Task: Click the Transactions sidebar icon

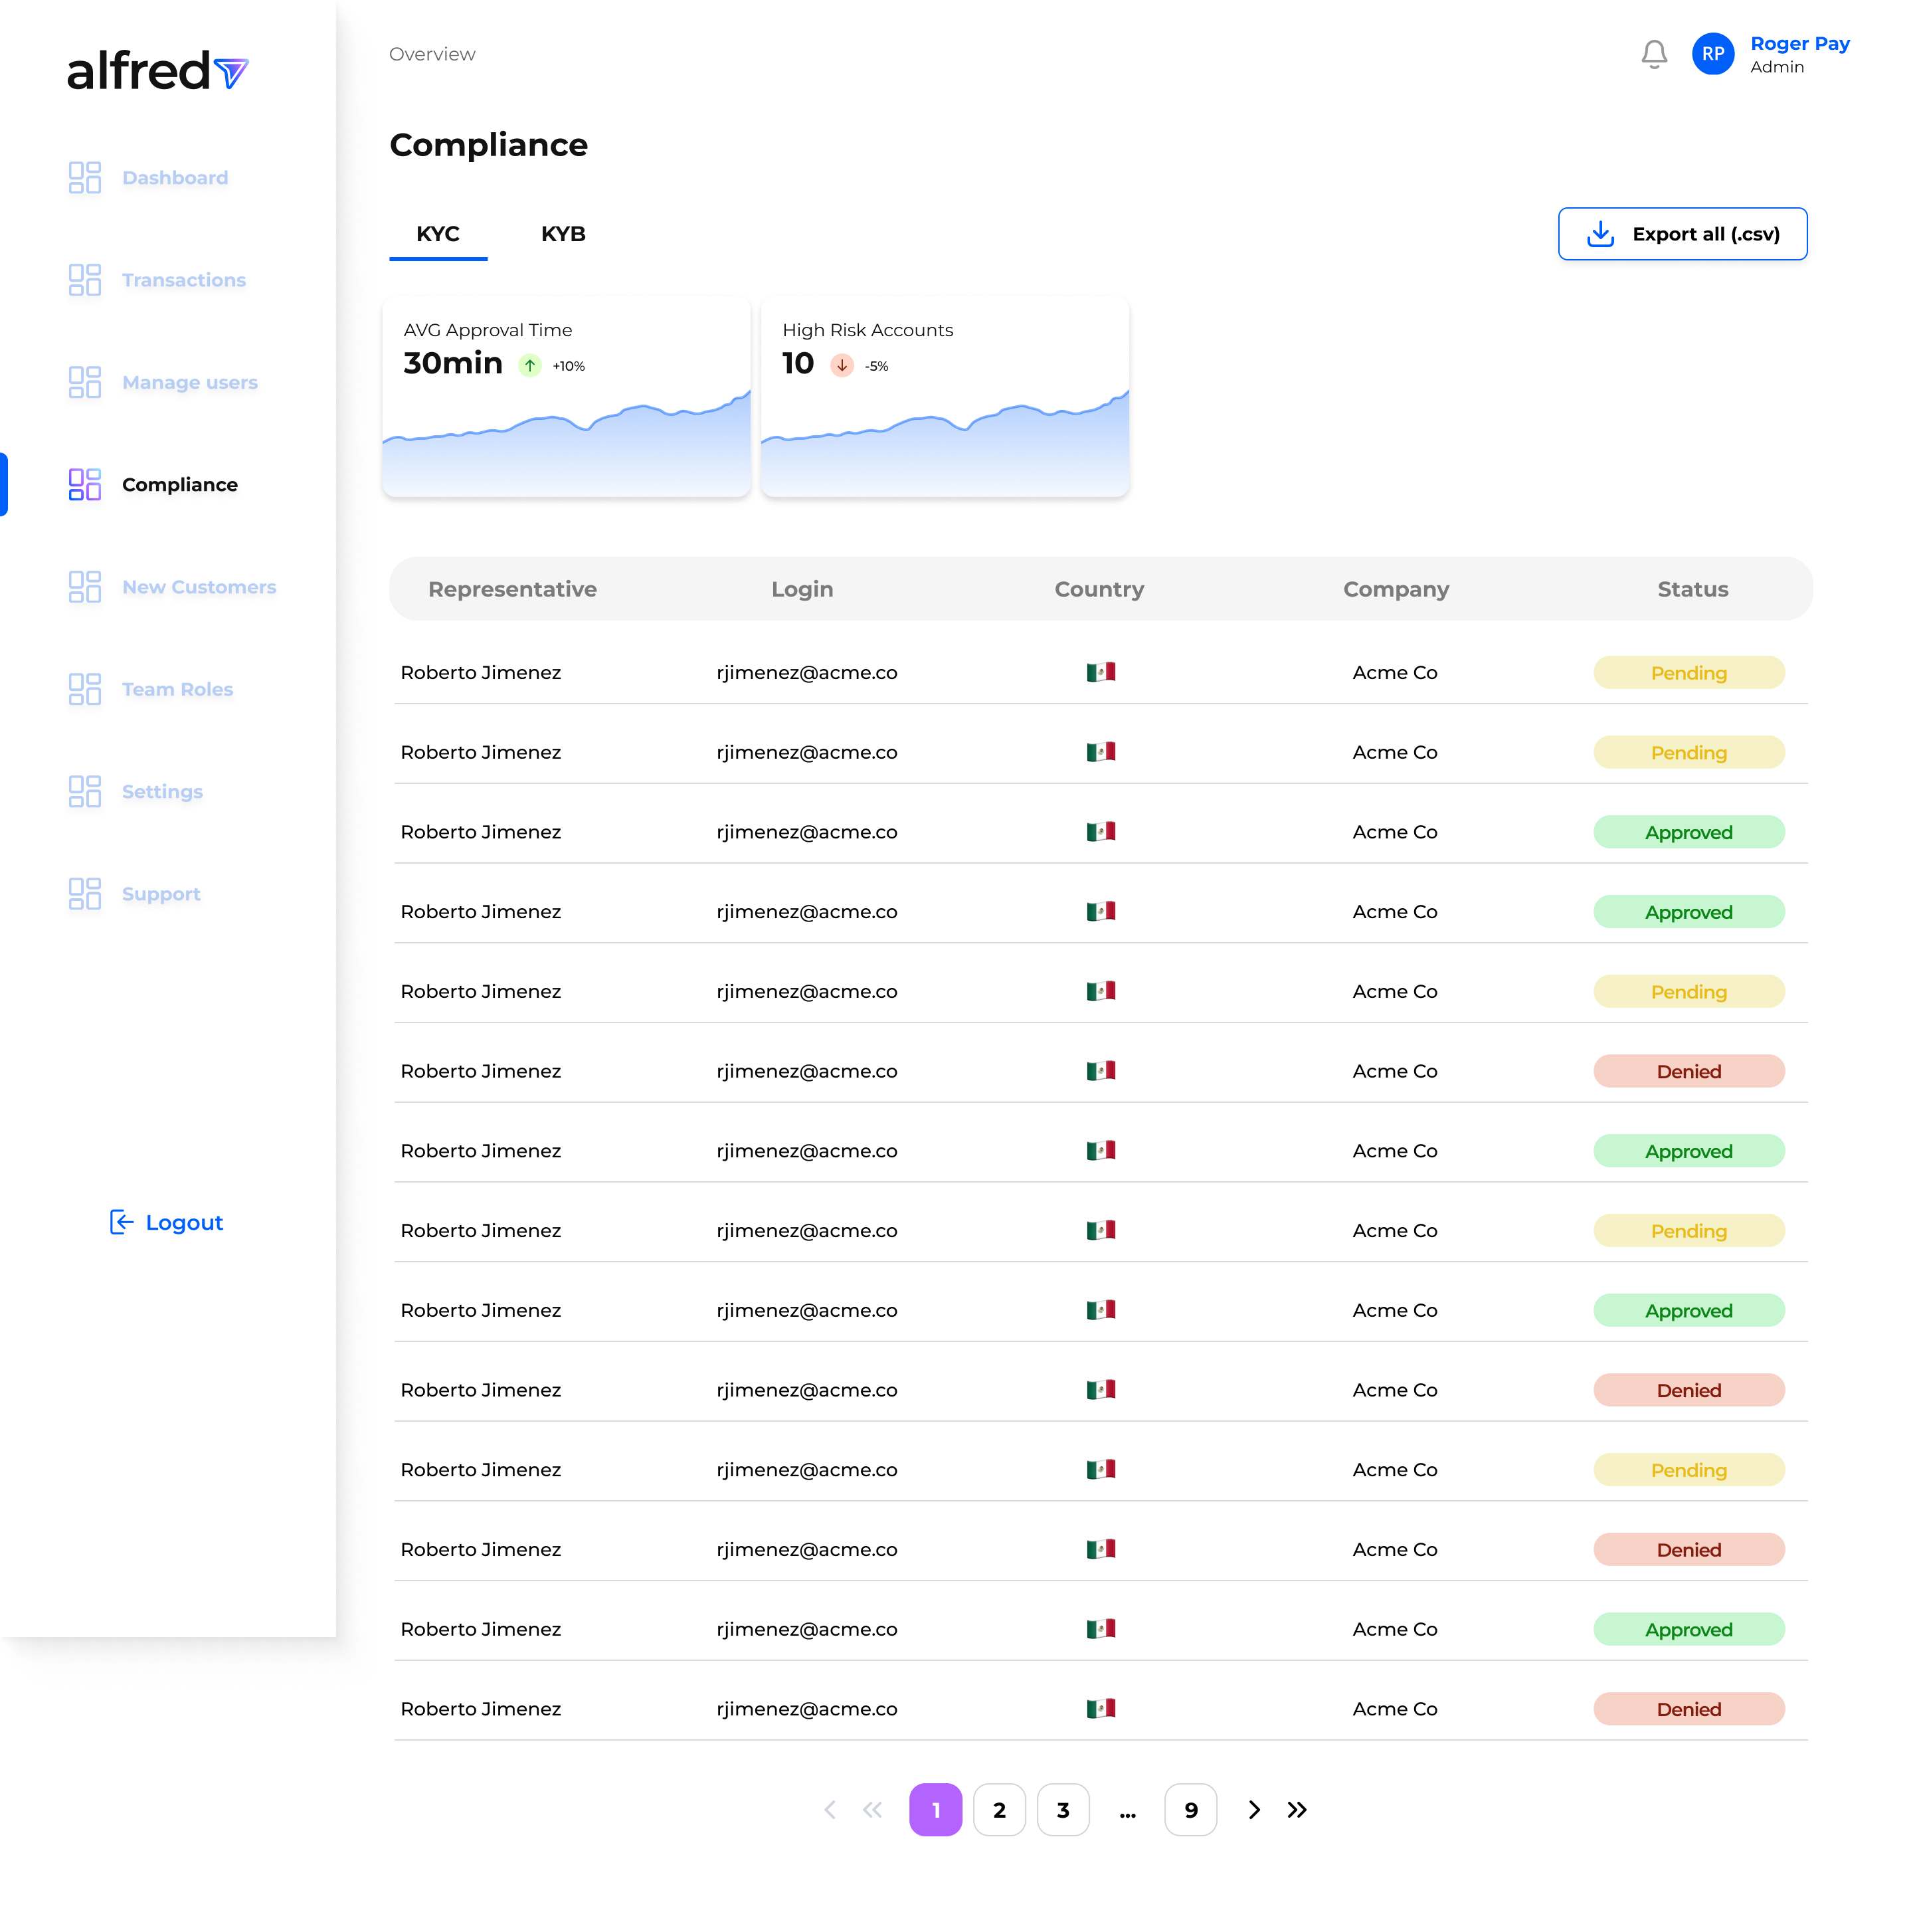Action: pyautogui.click(x=85, y=280)
